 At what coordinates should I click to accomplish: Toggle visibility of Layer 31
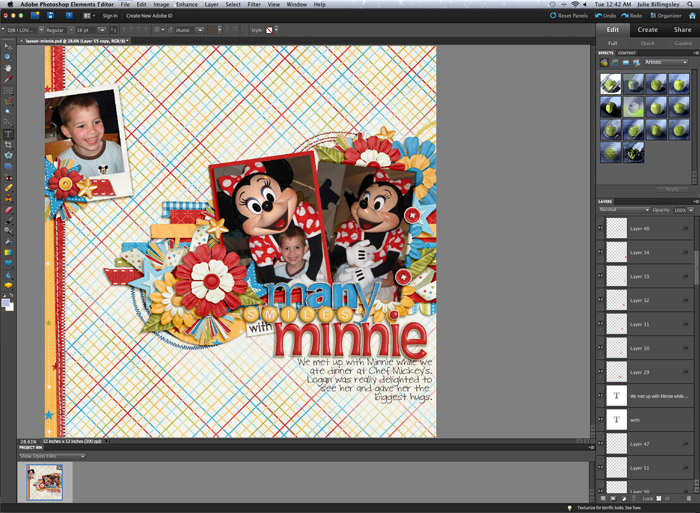point(600,324)
